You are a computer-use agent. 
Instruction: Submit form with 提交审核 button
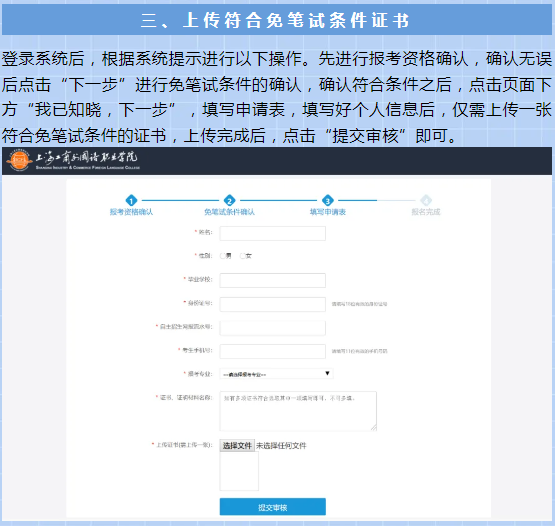tap(273, 507)
